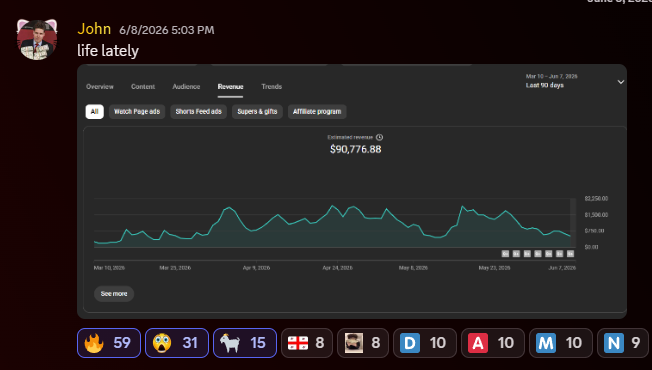
Task: Switch to the Content tab
Action: (x=143, y=86)
